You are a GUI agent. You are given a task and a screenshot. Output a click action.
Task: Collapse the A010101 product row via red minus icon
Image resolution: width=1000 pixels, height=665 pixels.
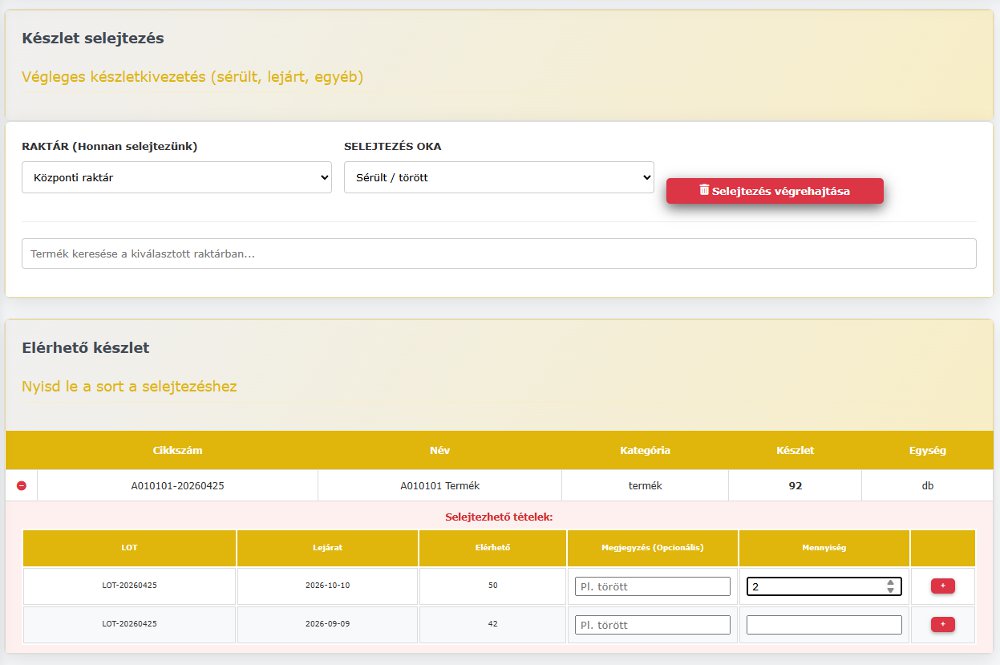click(20, 485)
